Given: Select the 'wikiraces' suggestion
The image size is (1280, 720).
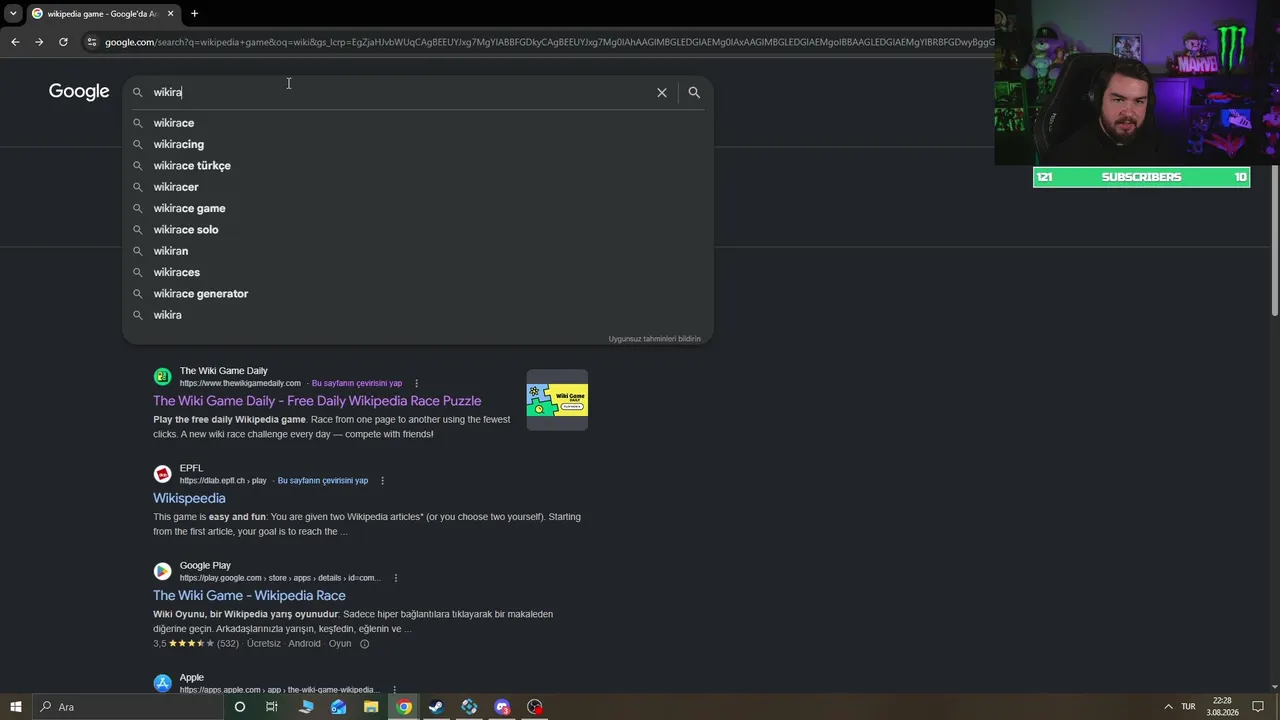Looking at the screenshot, I should point(418,272).
